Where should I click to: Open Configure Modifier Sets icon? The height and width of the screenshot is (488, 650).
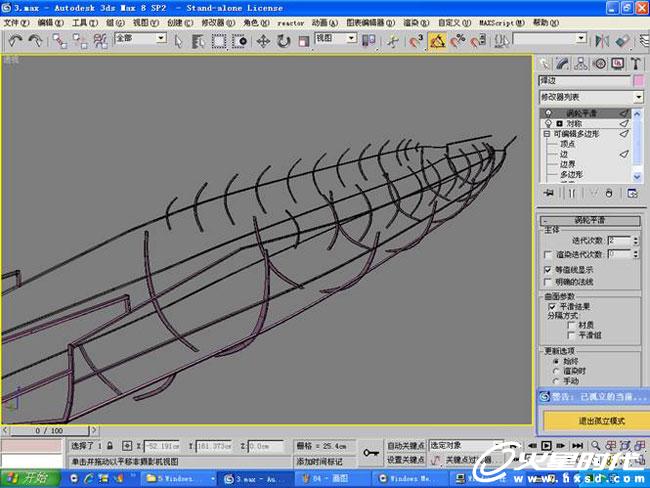point(633,193)
